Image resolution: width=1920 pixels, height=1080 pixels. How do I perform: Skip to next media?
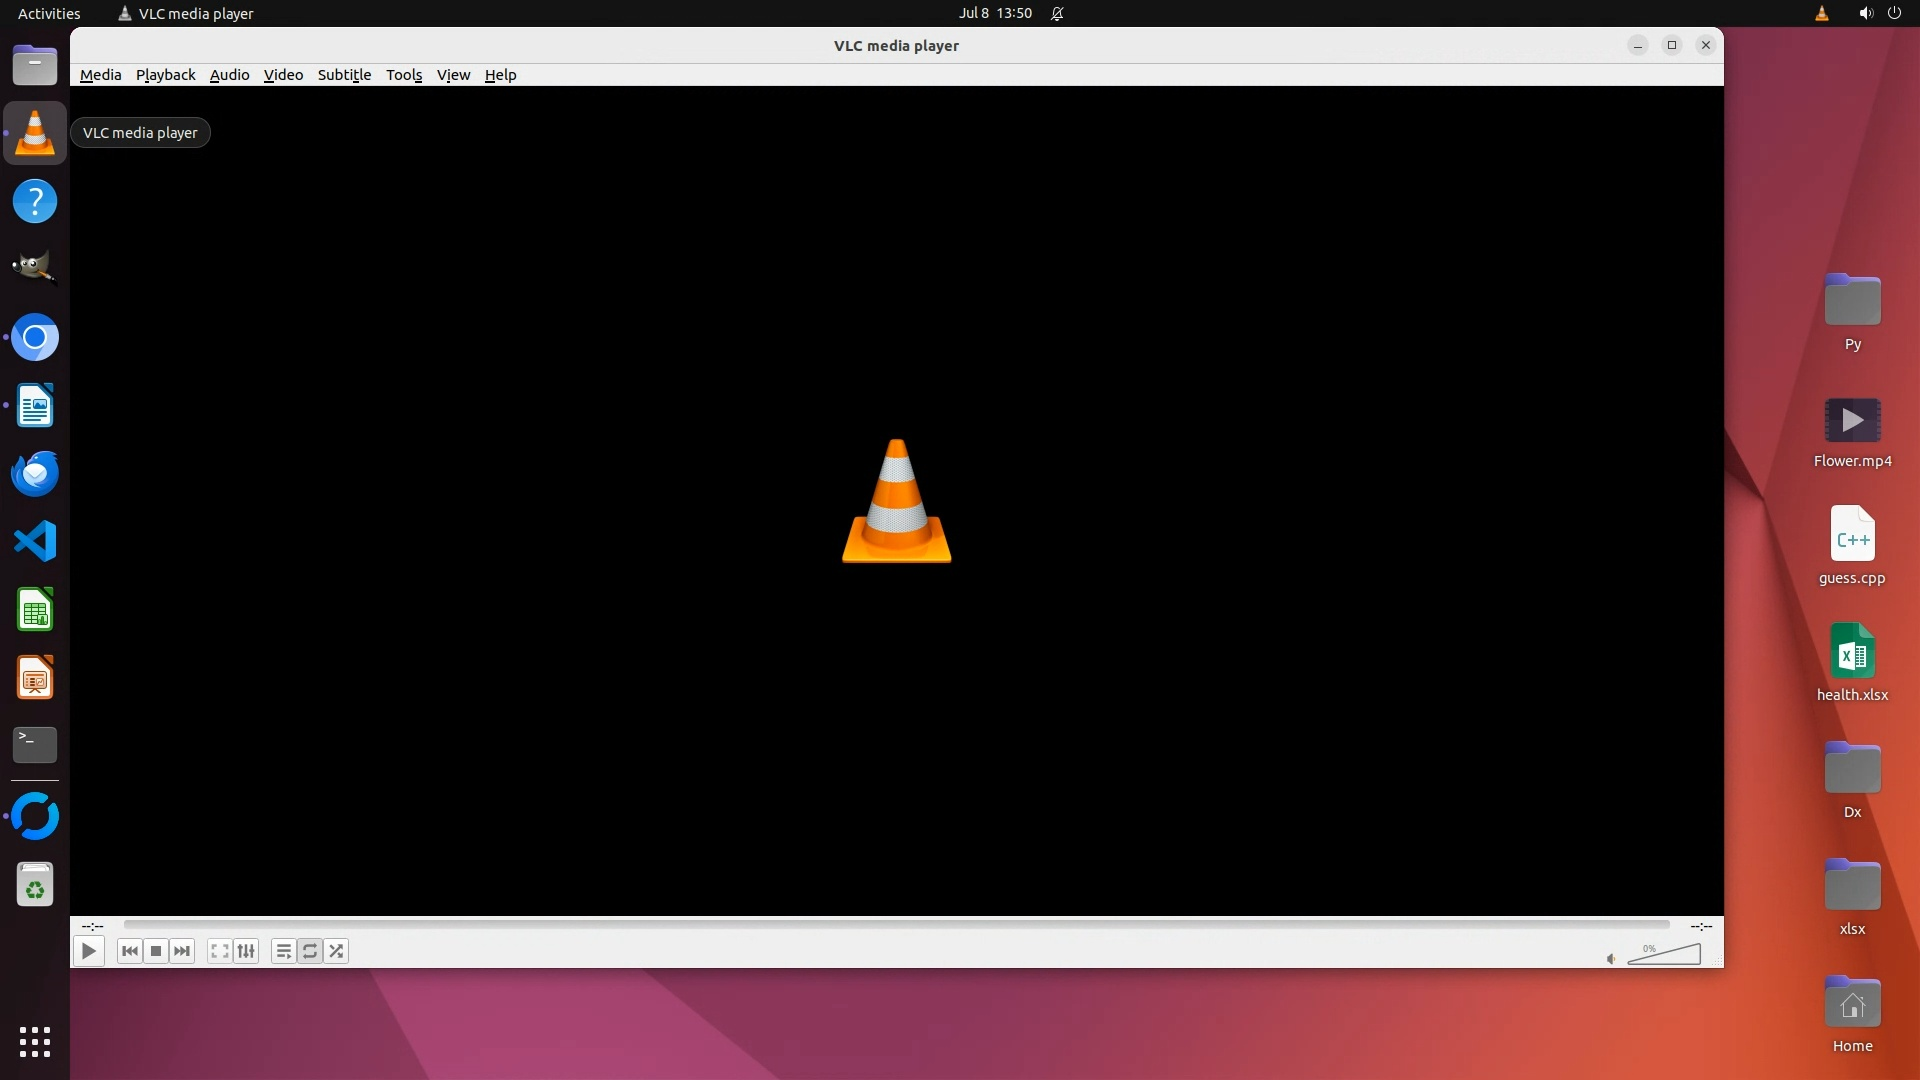pyautogui.click(x=182, y=951)
